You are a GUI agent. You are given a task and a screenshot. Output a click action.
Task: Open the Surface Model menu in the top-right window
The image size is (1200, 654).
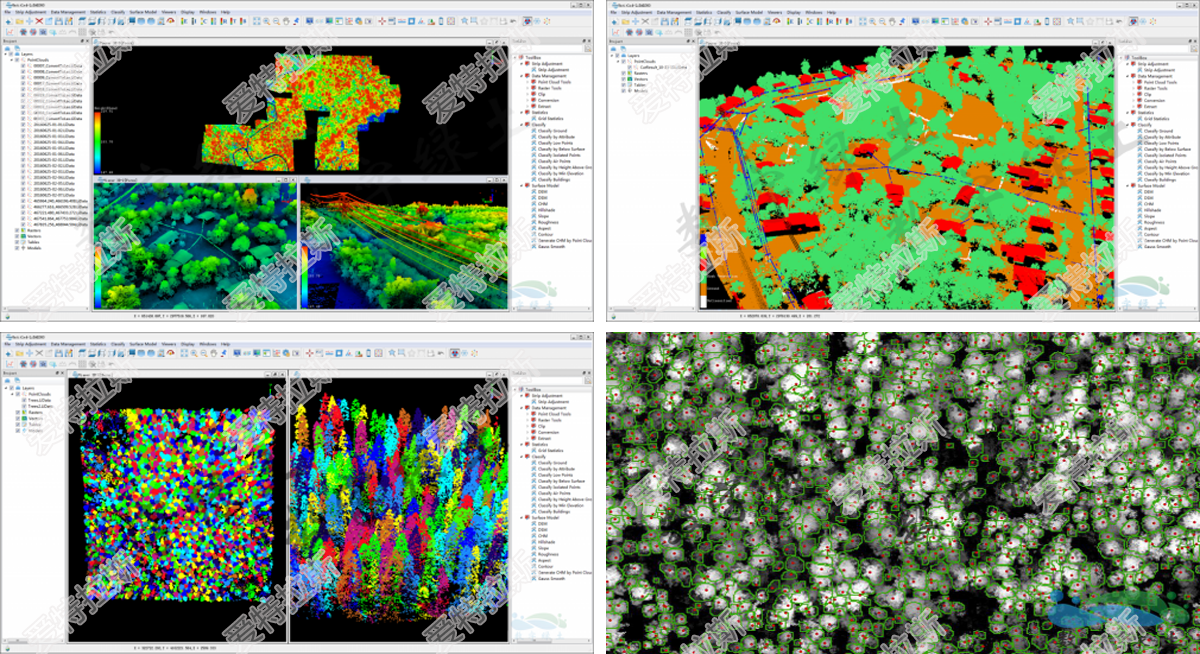click(x=748, y=10)
